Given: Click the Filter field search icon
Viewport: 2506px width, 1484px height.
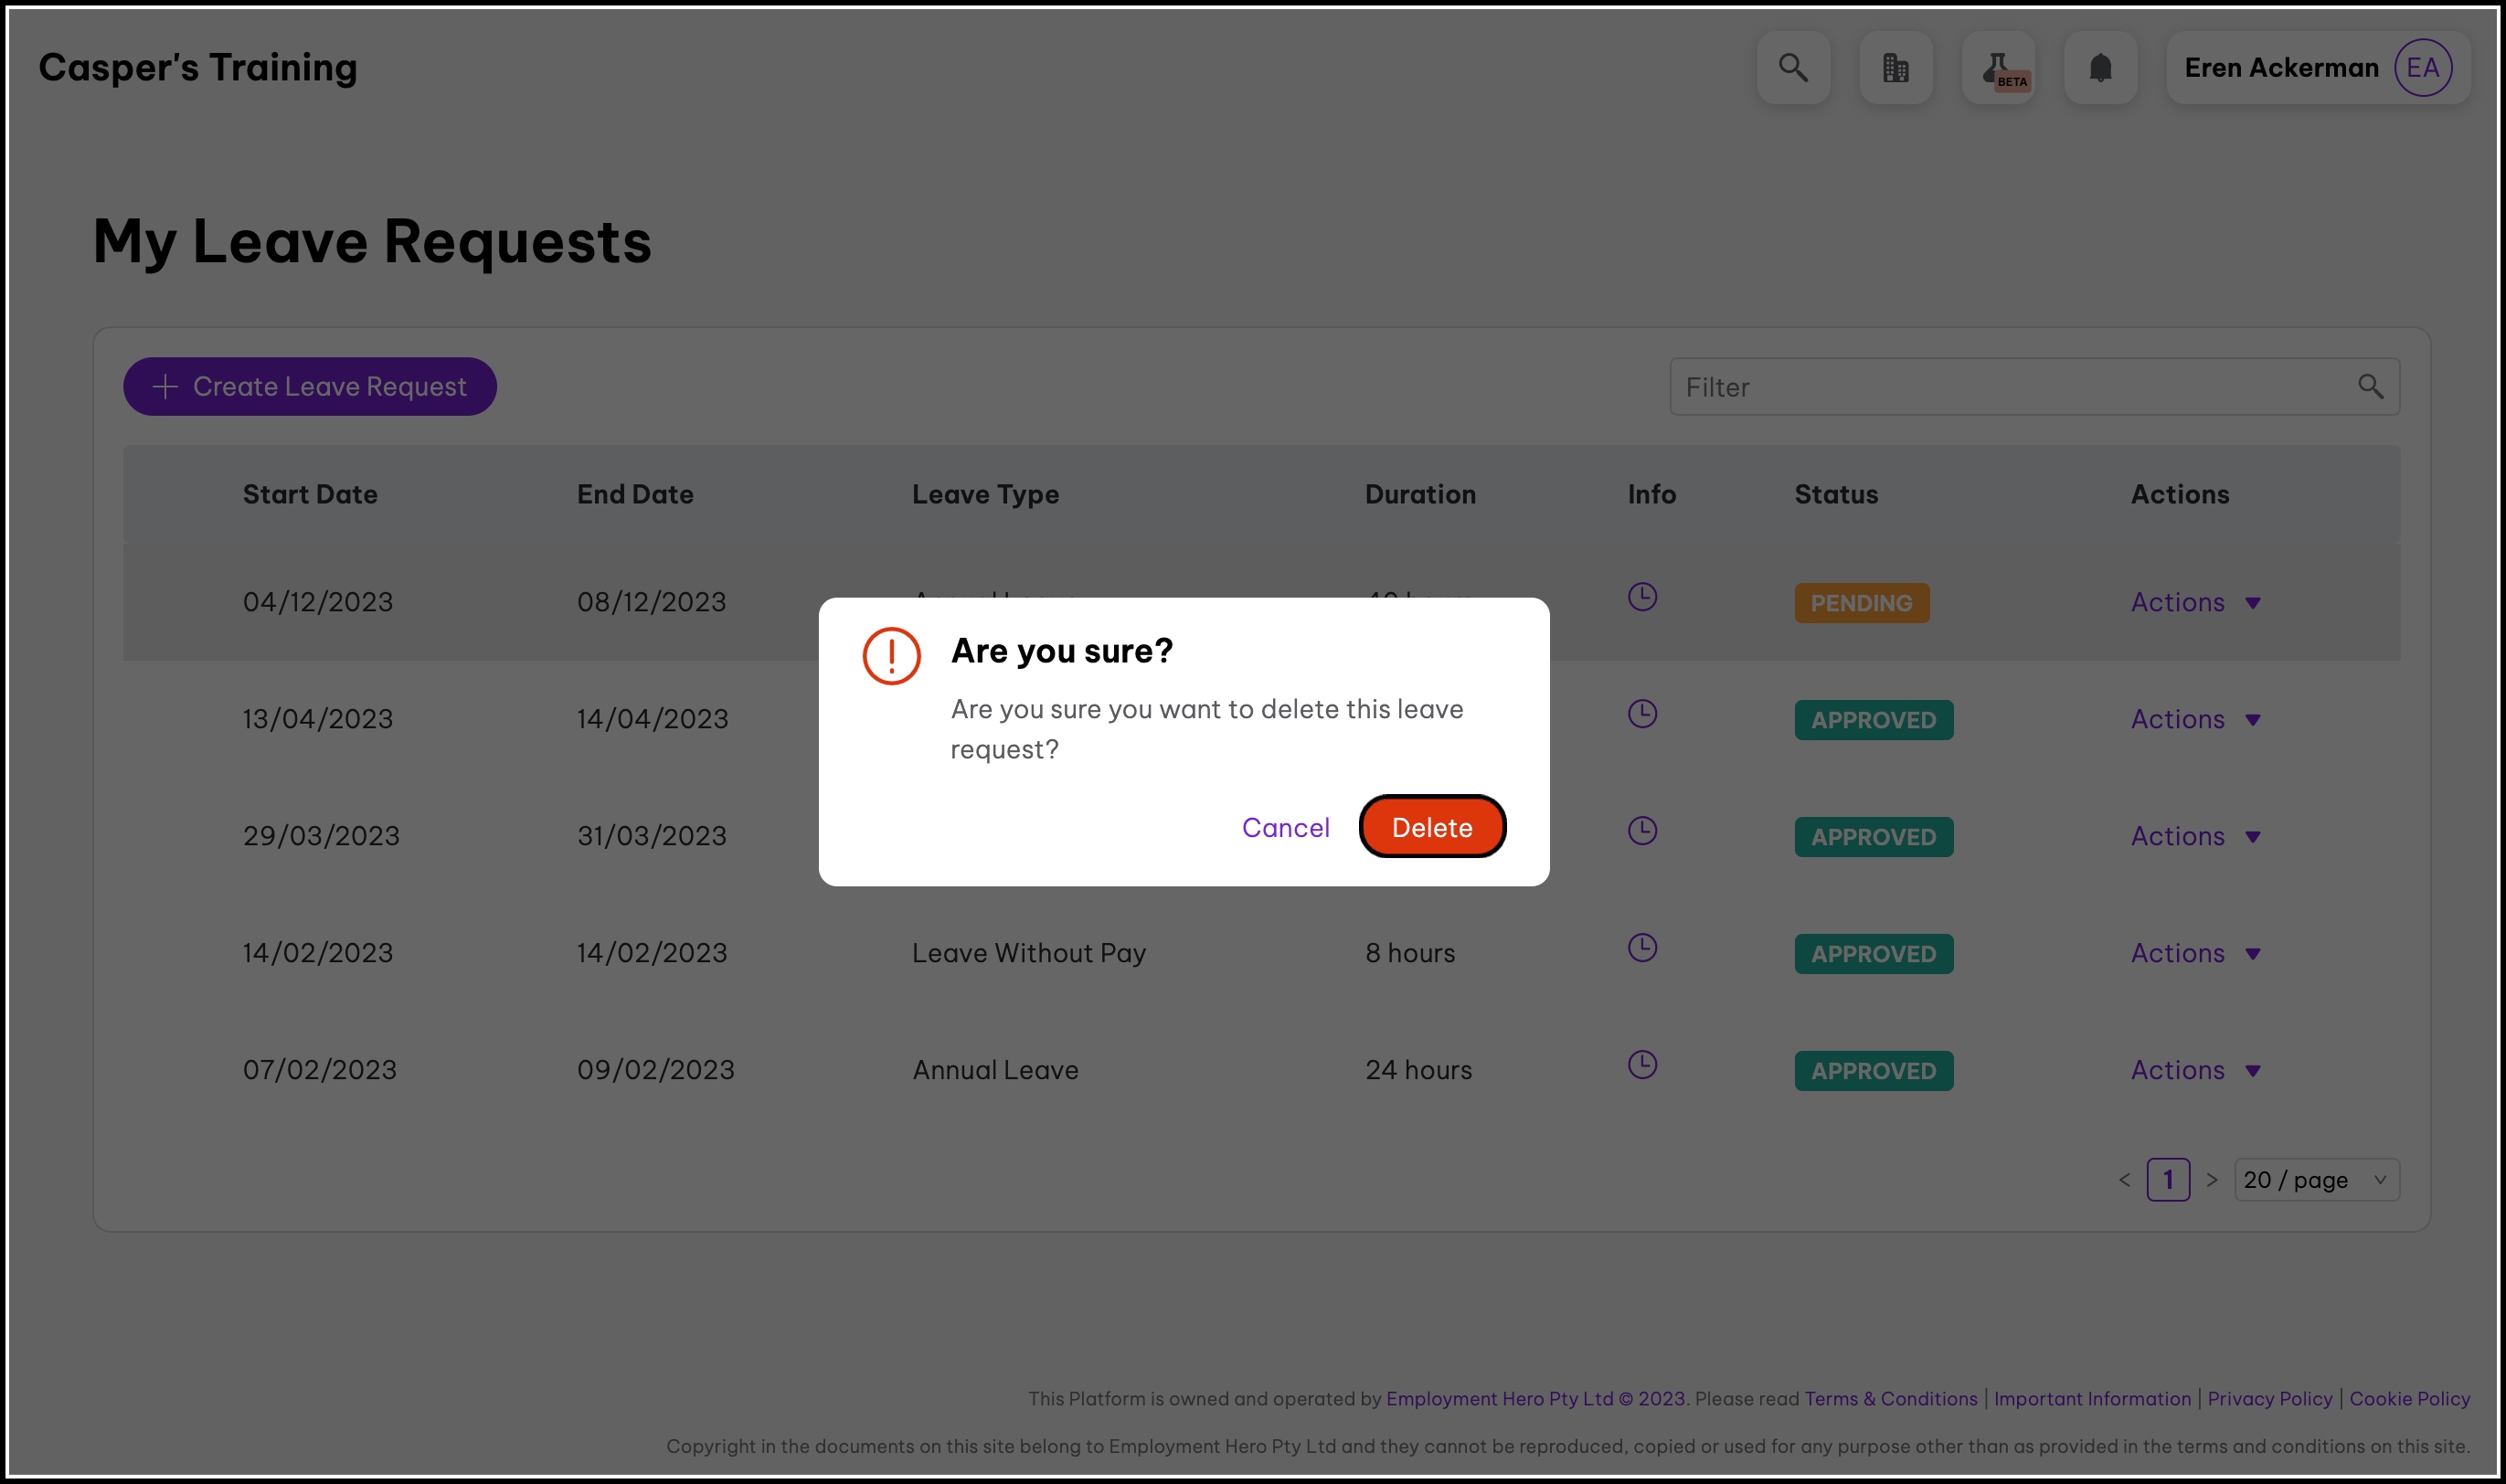Looking at the screenshot, I should click(2370, 387).
